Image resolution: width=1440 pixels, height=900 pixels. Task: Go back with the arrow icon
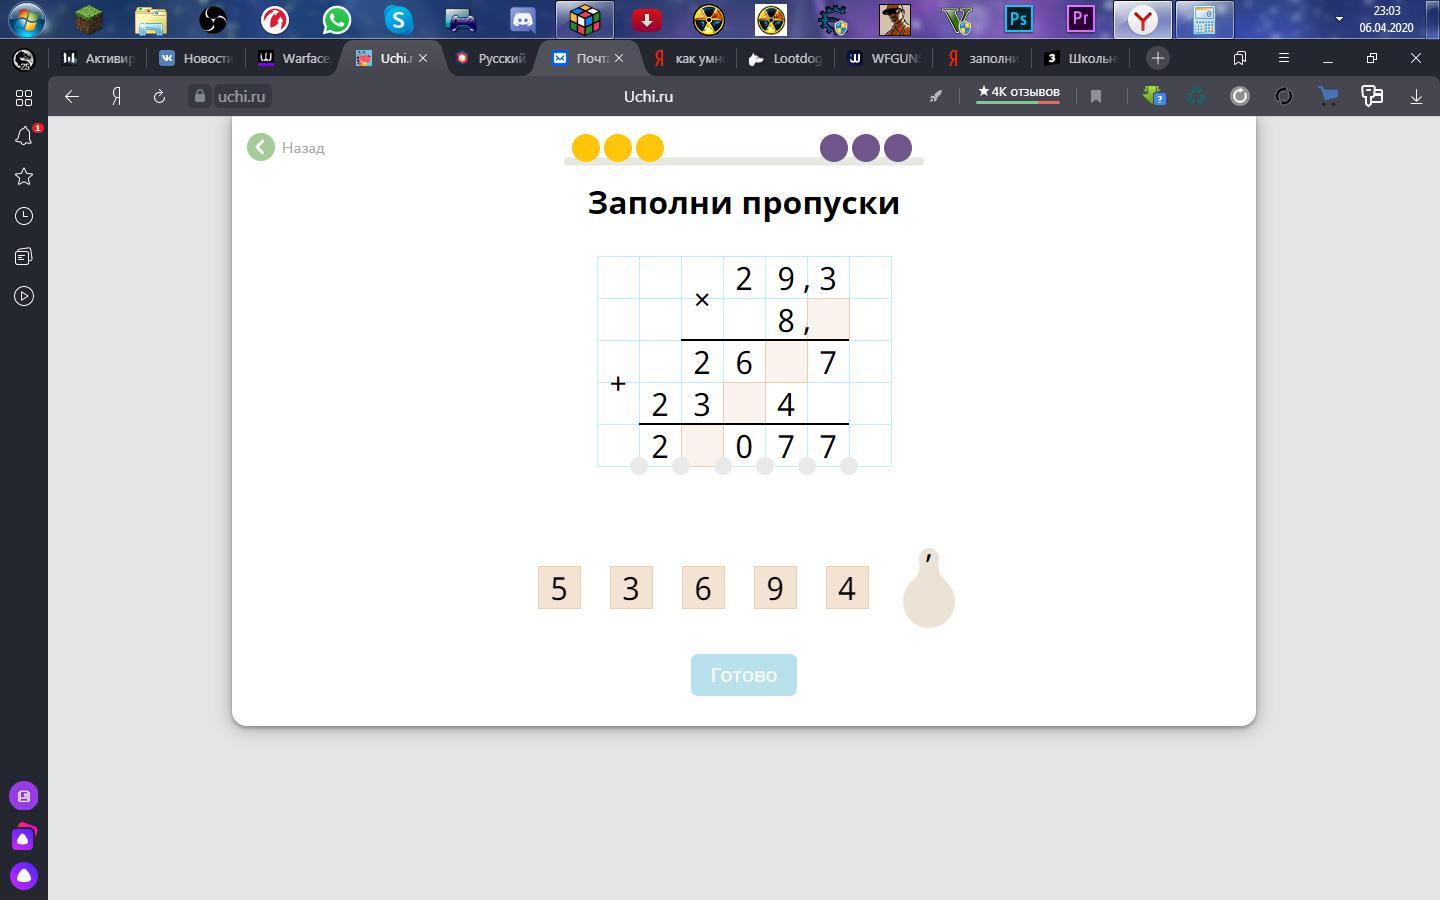[71, 97]
